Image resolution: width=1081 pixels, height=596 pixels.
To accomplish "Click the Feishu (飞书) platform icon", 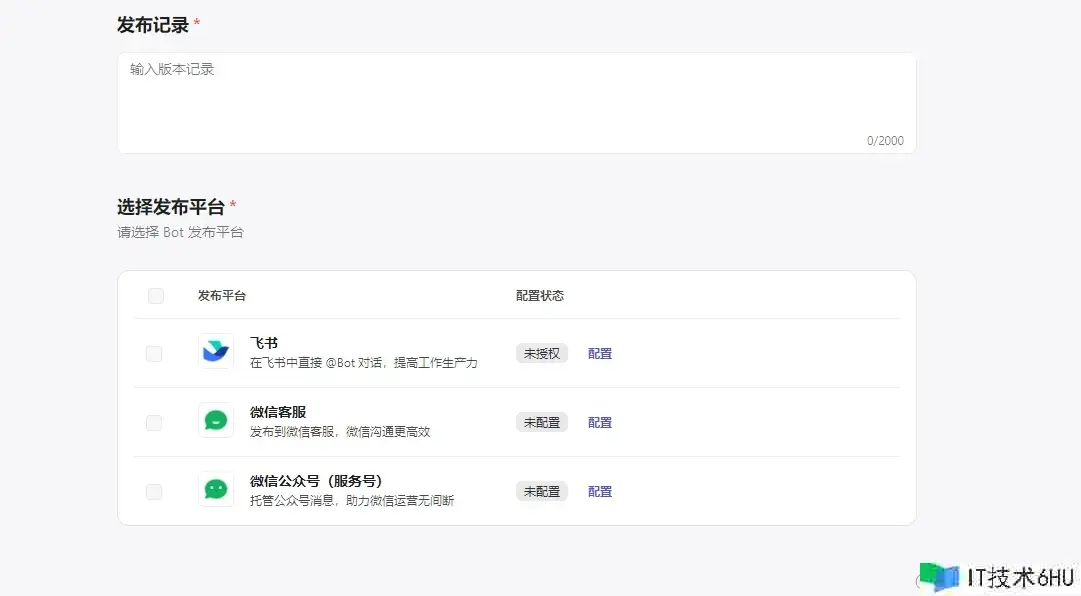I will [216, 351].
